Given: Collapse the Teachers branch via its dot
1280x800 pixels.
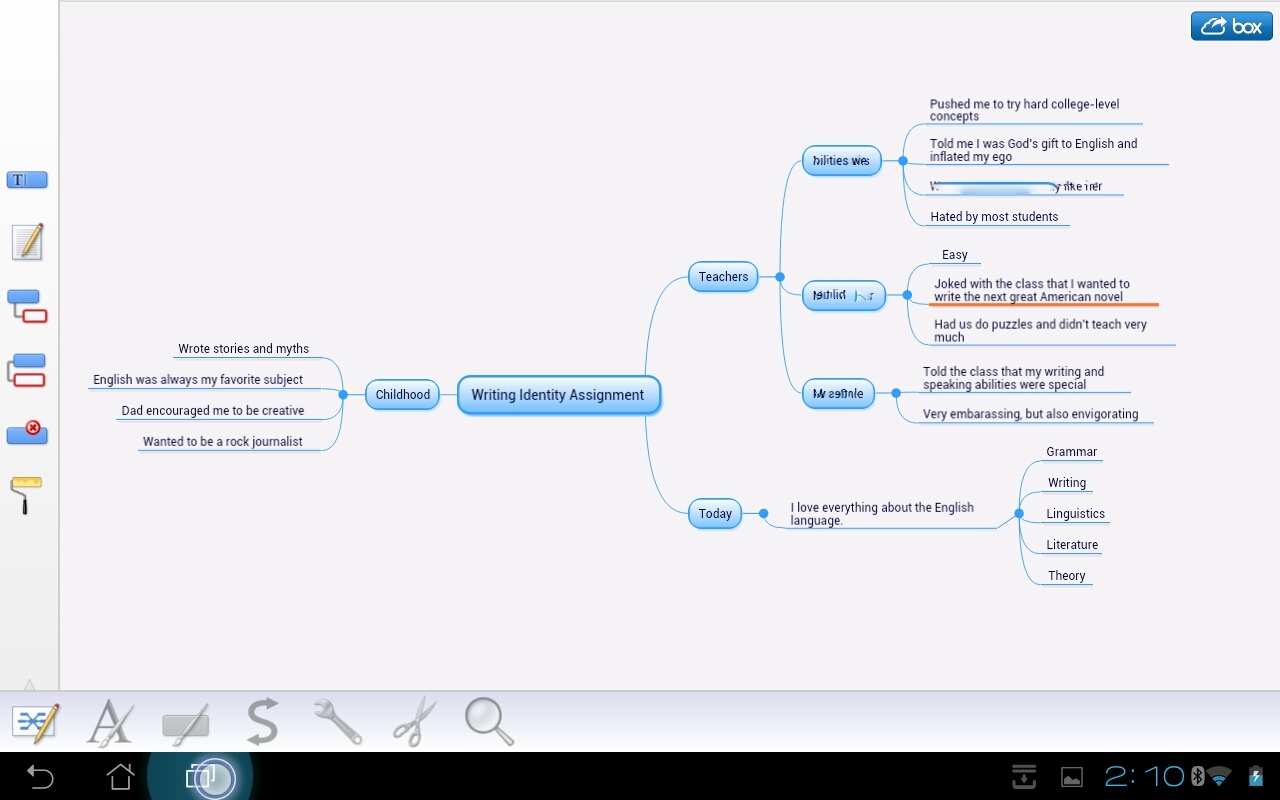Looking at the screenshot, I should 780,277.
